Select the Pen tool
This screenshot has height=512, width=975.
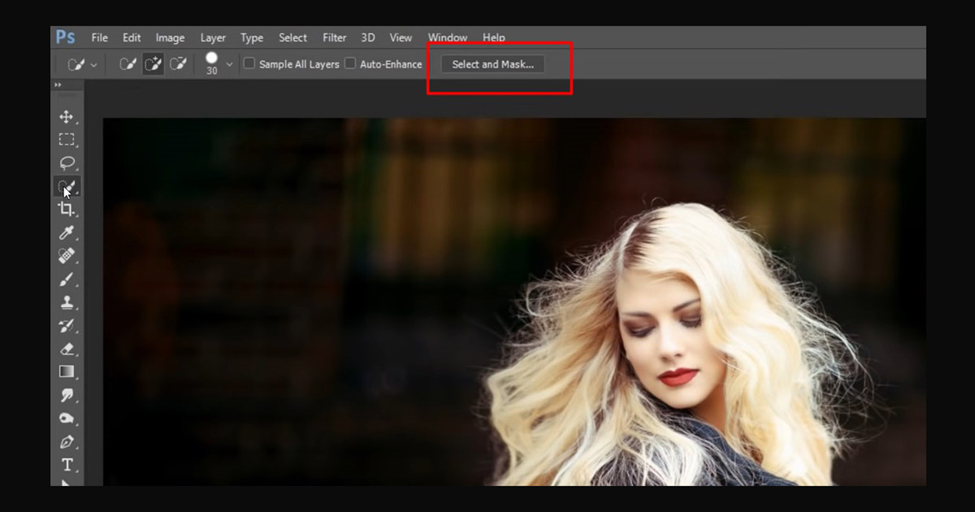pyautogui.click(x=66, y=442)
